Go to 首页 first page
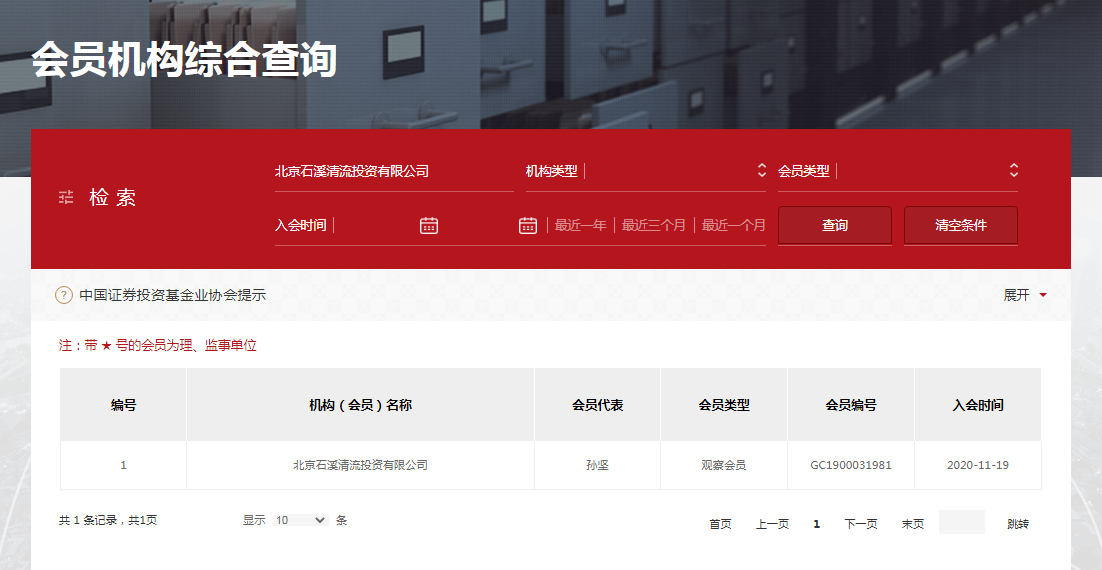1102x570 pixels. pyautogui.click(x=720, y=524)
